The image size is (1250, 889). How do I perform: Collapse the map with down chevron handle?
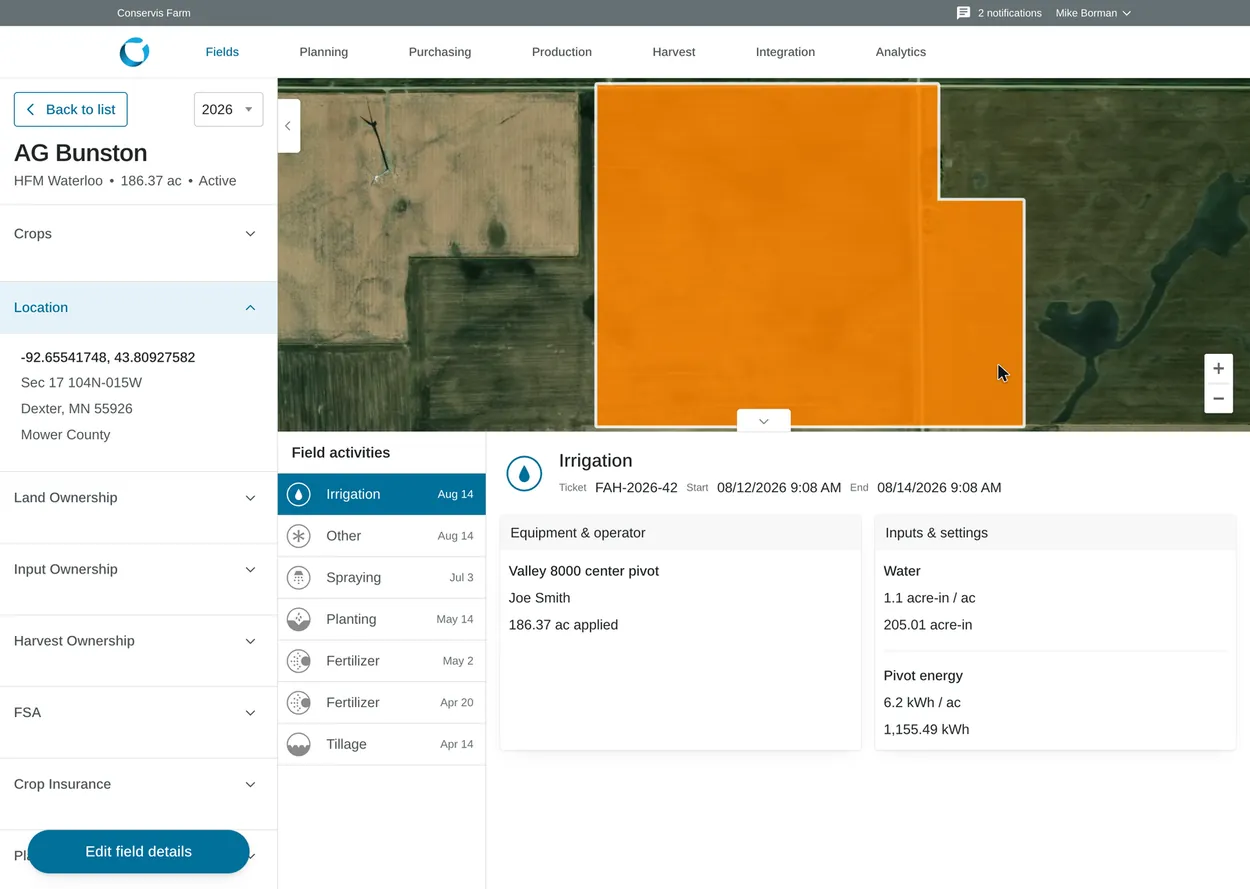tap(764, 421)
